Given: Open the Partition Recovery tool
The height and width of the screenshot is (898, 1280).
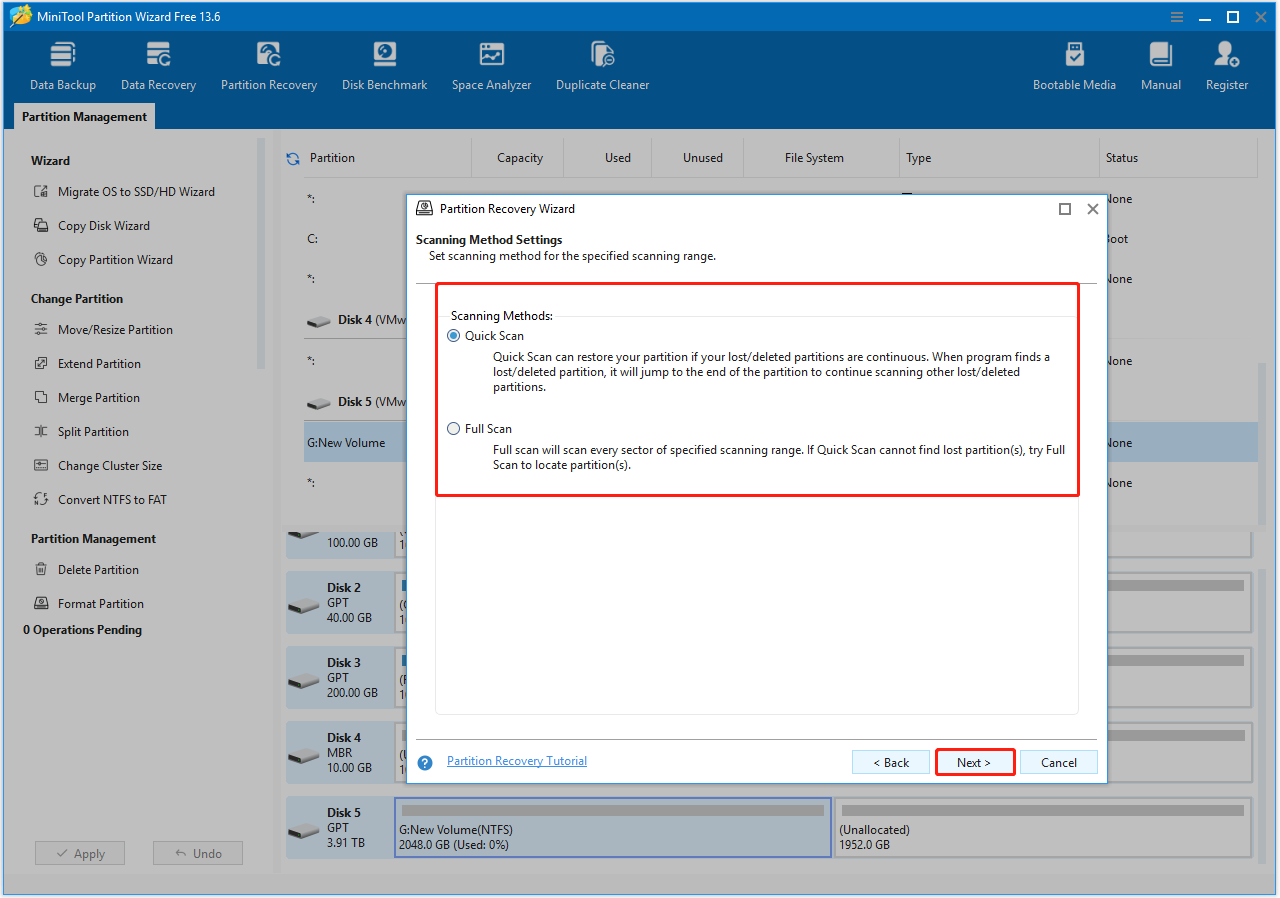Looking at the screenshot, I should 268,63.
